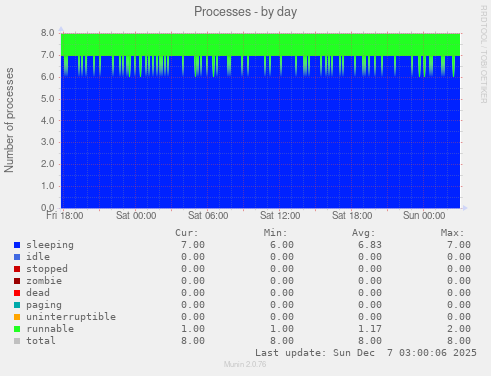Click the 'Sat 06:00' x-axis label
491x376 pixels.
[x=208, y=216]
